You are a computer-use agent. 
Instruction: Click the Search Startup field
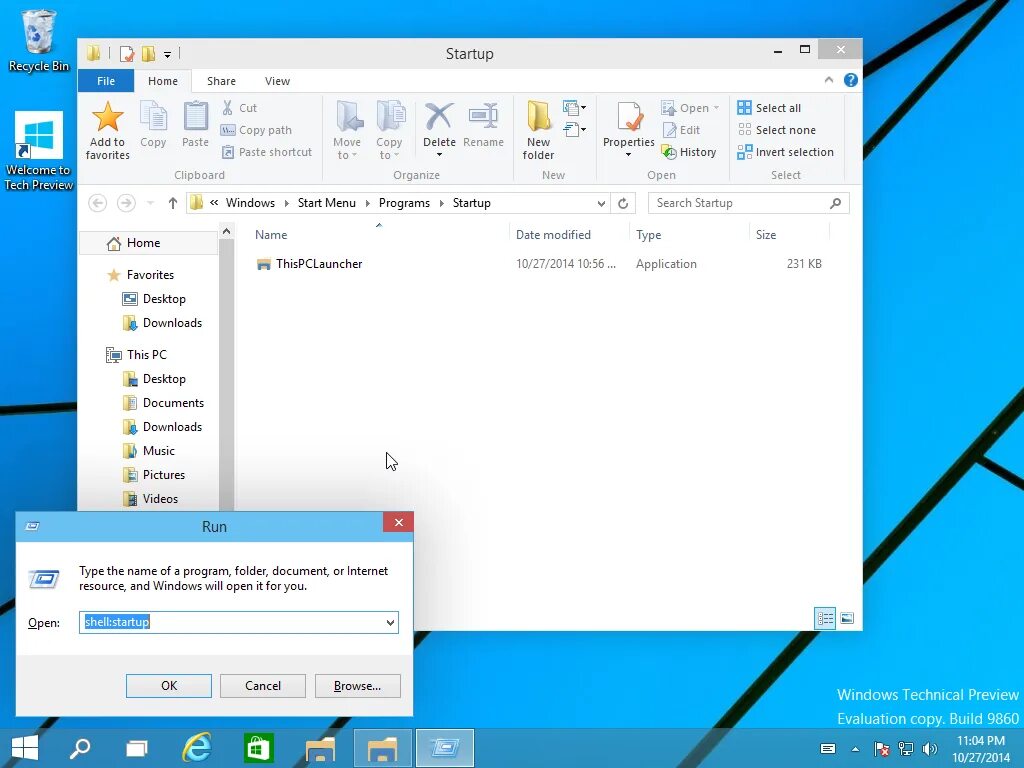[748, 203]
